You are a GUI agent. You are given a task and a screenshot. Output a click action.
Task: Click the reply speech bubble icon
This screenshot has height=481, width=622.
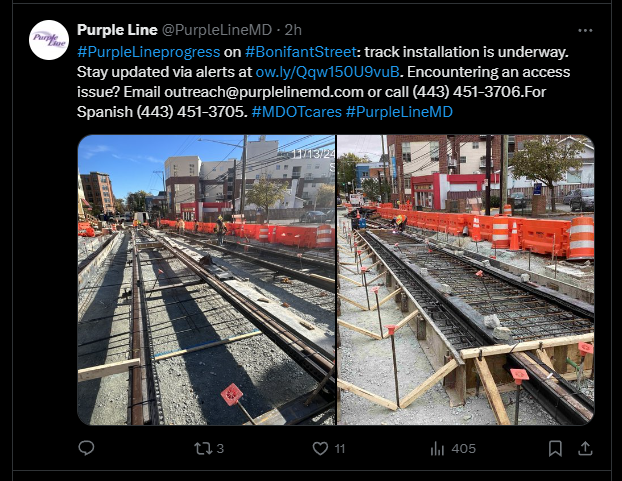(86, 448)
